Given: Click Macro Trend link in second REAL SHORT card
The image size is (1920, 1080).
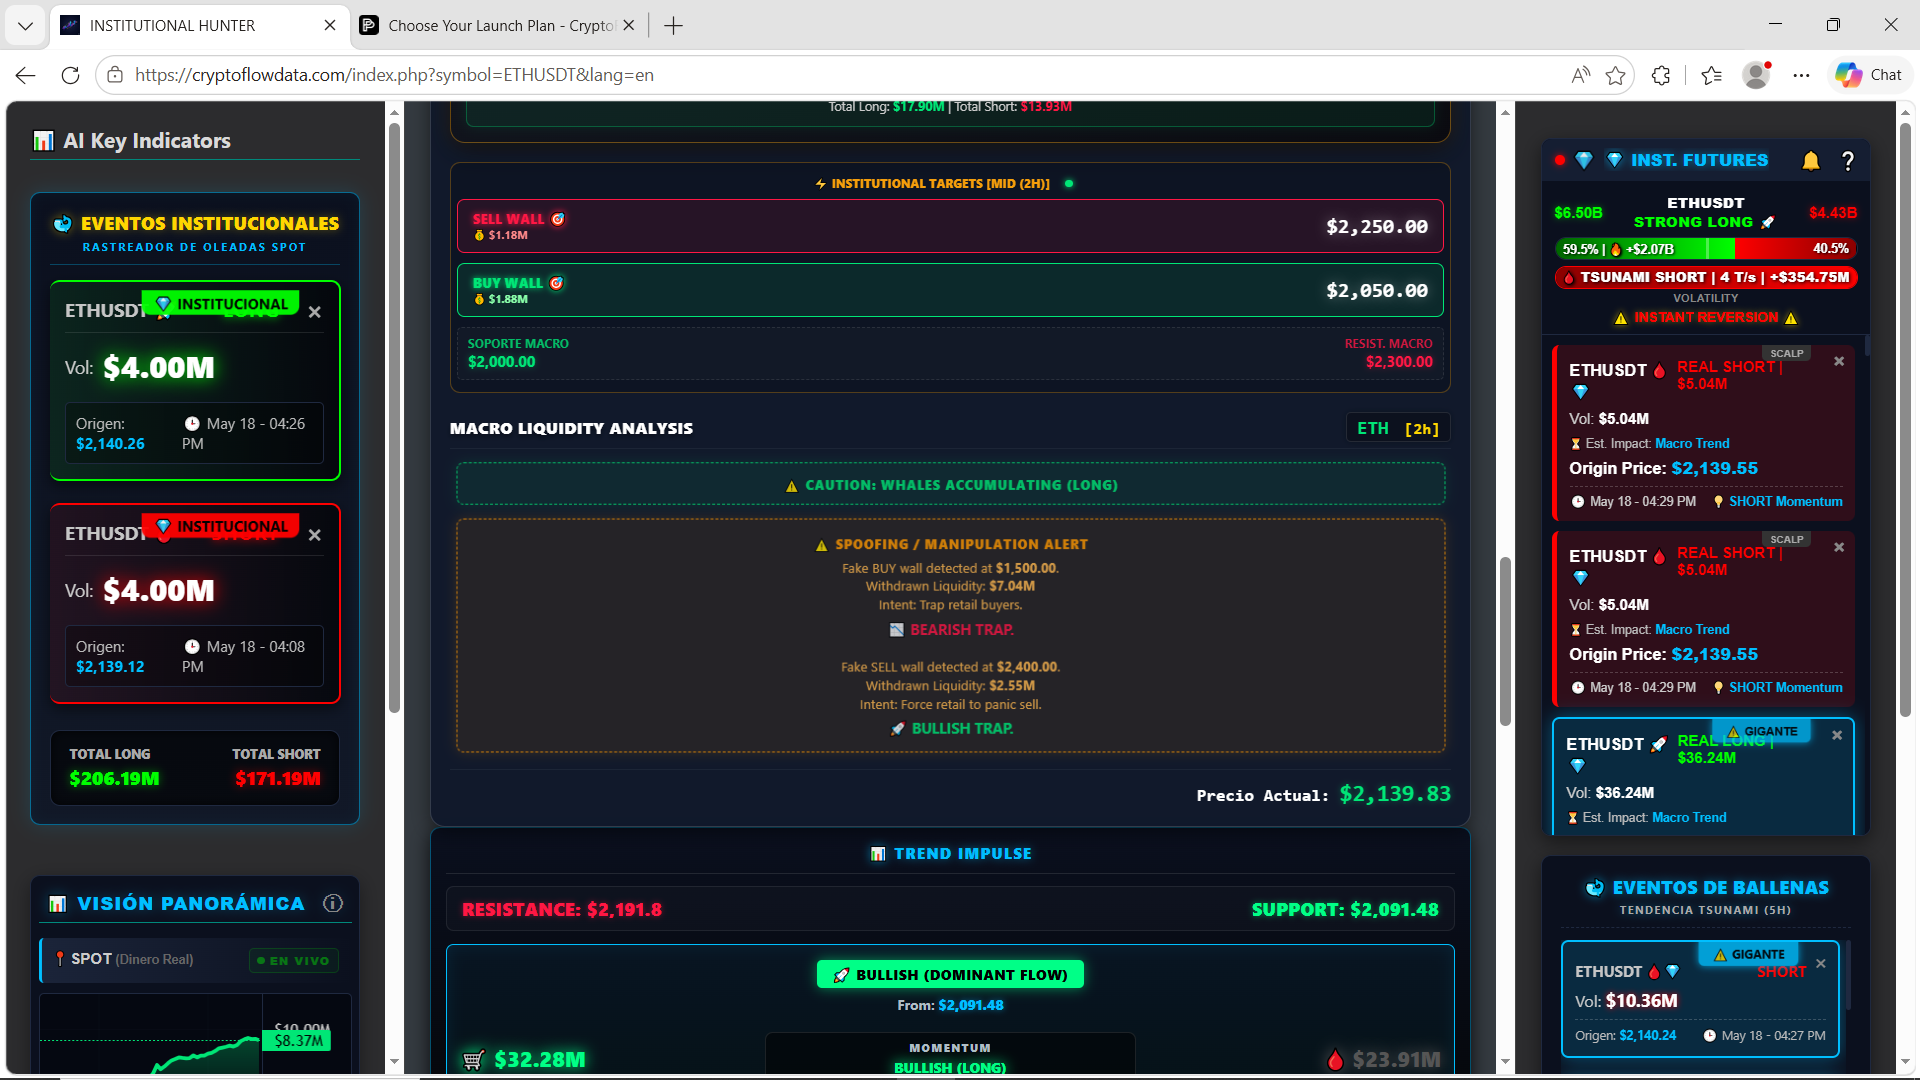Looking at the screenshot, I should (1692, 629).
